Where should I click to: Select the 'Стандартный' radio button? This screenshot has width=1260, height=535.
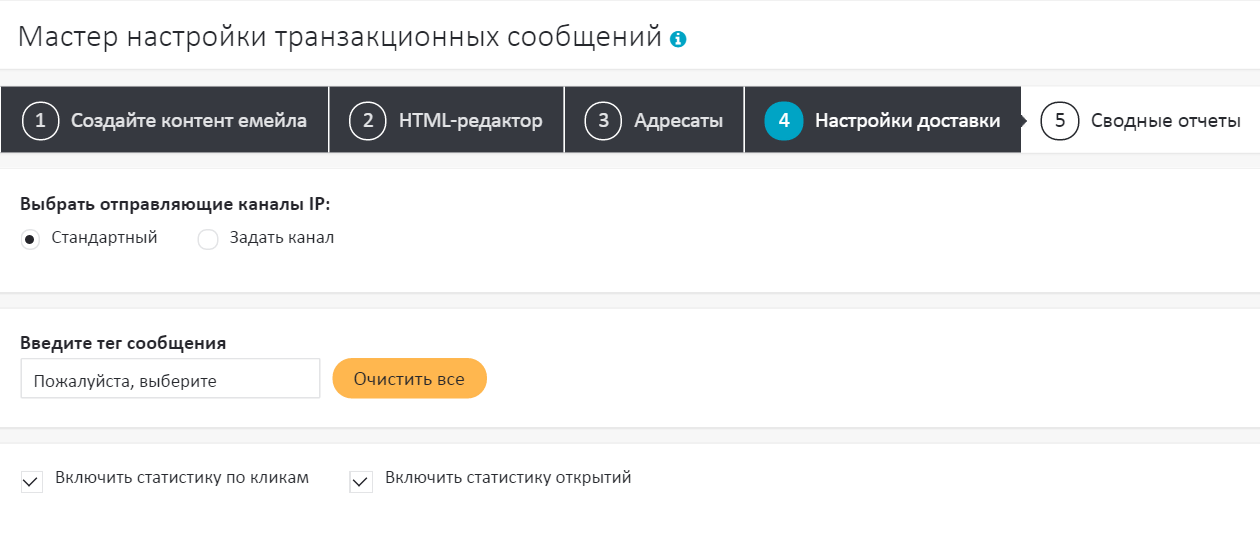click(30, 240)
